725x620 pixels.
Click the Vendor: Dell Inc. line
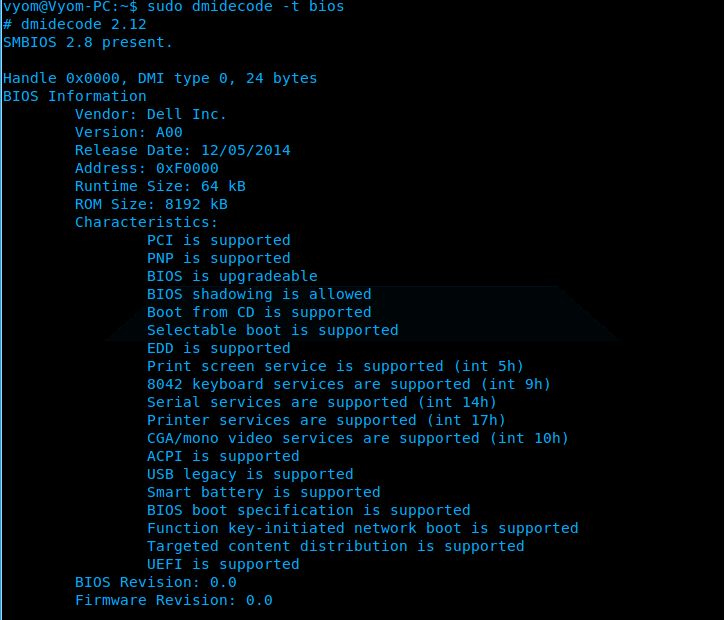click(151, 115)
